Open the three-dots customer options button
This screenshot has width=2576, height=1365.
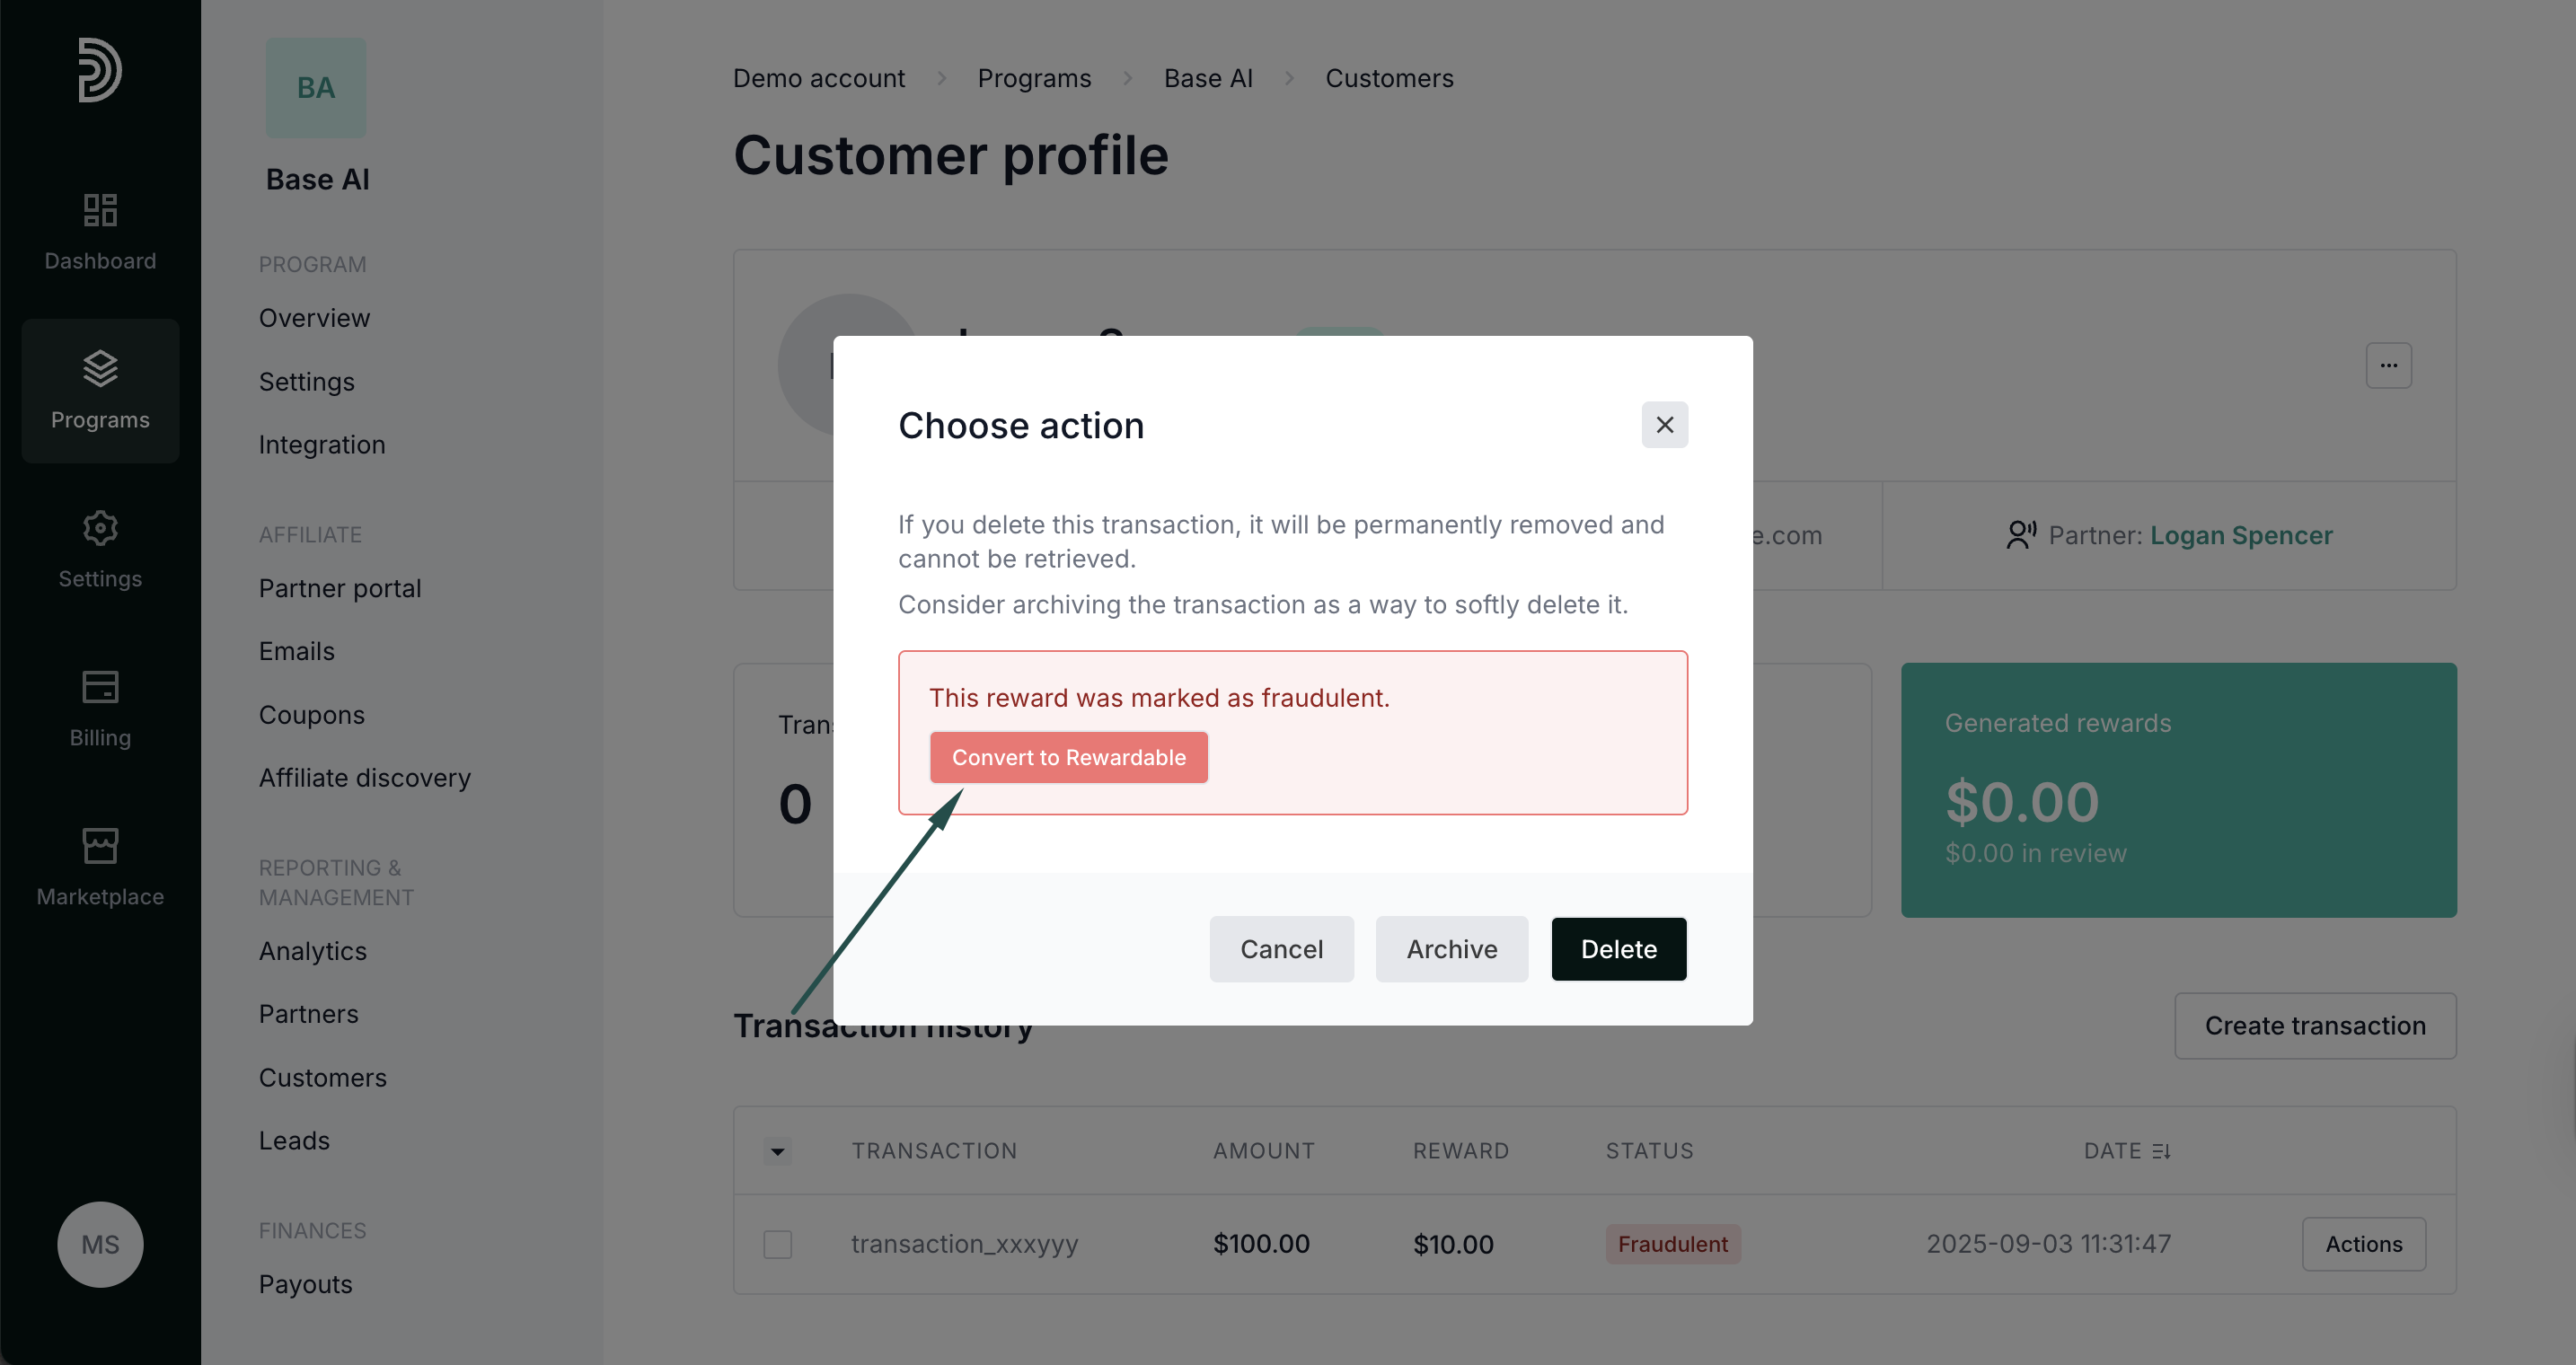coord(2389,366)
